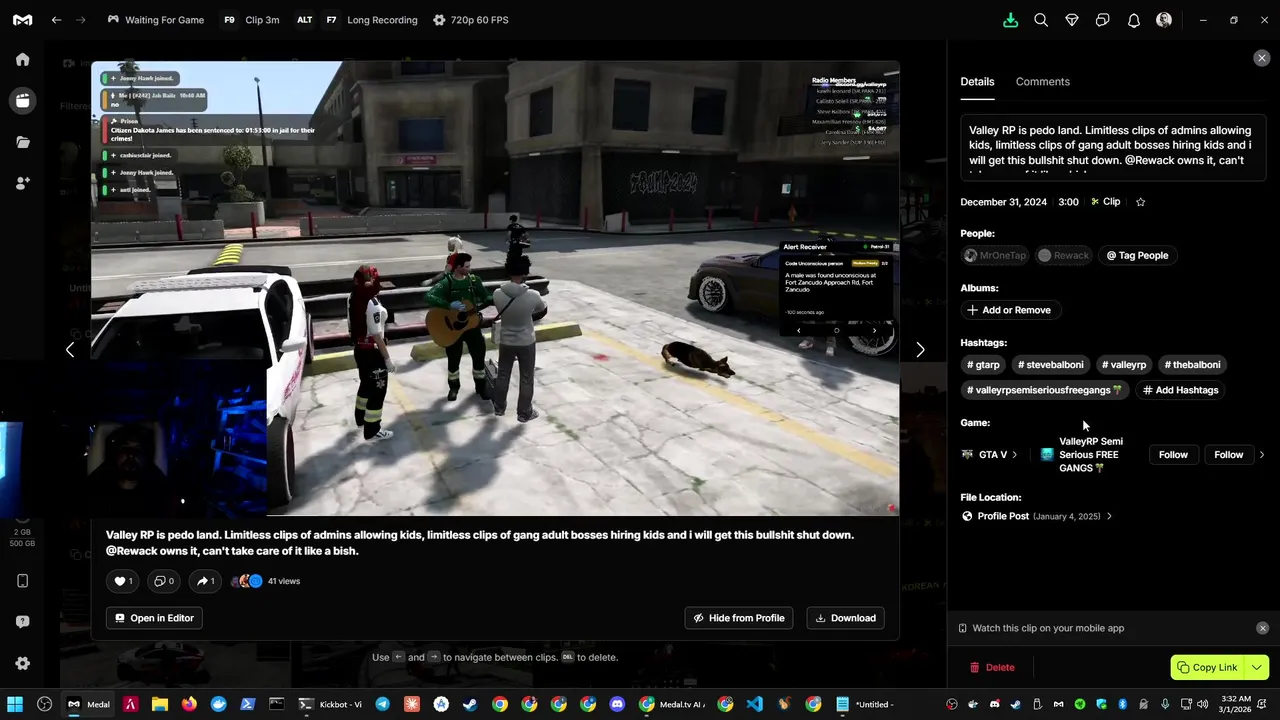Close the clip details panel
Viewport: 1280px width, 720px height.
pyautogui.click(x=1261, y=58)
